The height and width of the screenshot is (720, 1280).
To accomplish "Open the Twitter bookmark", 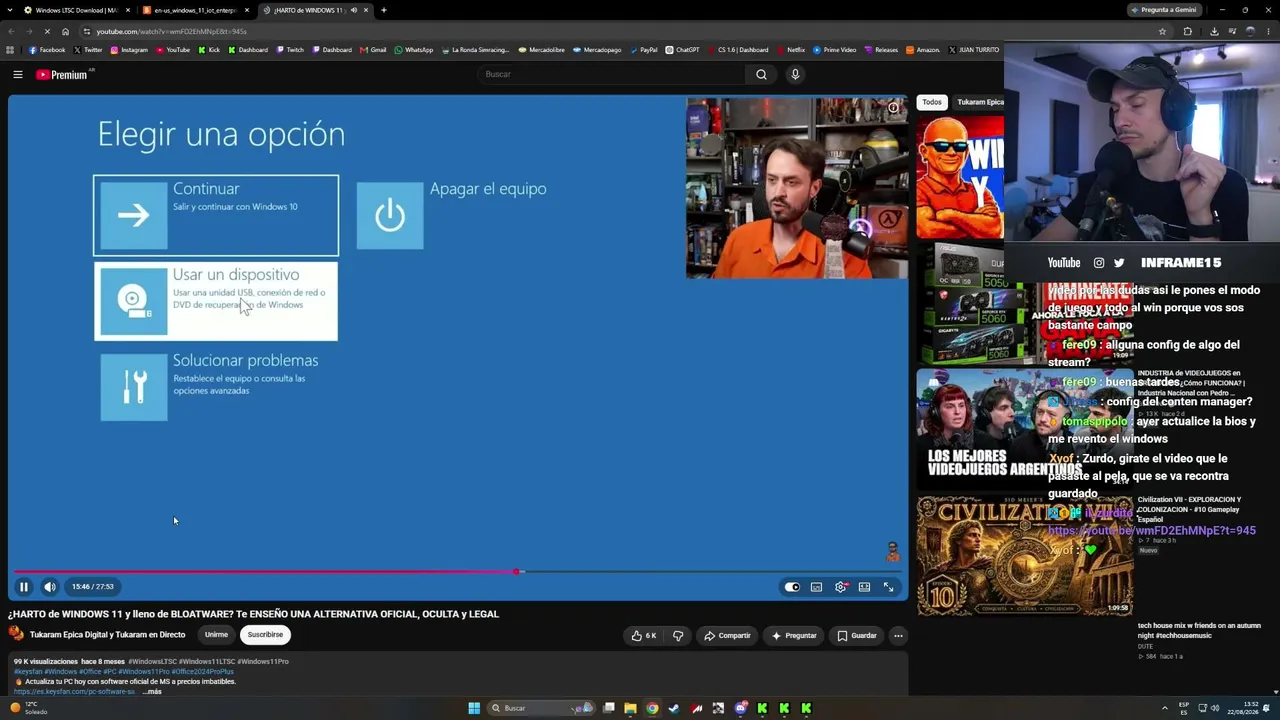I will click(88, 50).
